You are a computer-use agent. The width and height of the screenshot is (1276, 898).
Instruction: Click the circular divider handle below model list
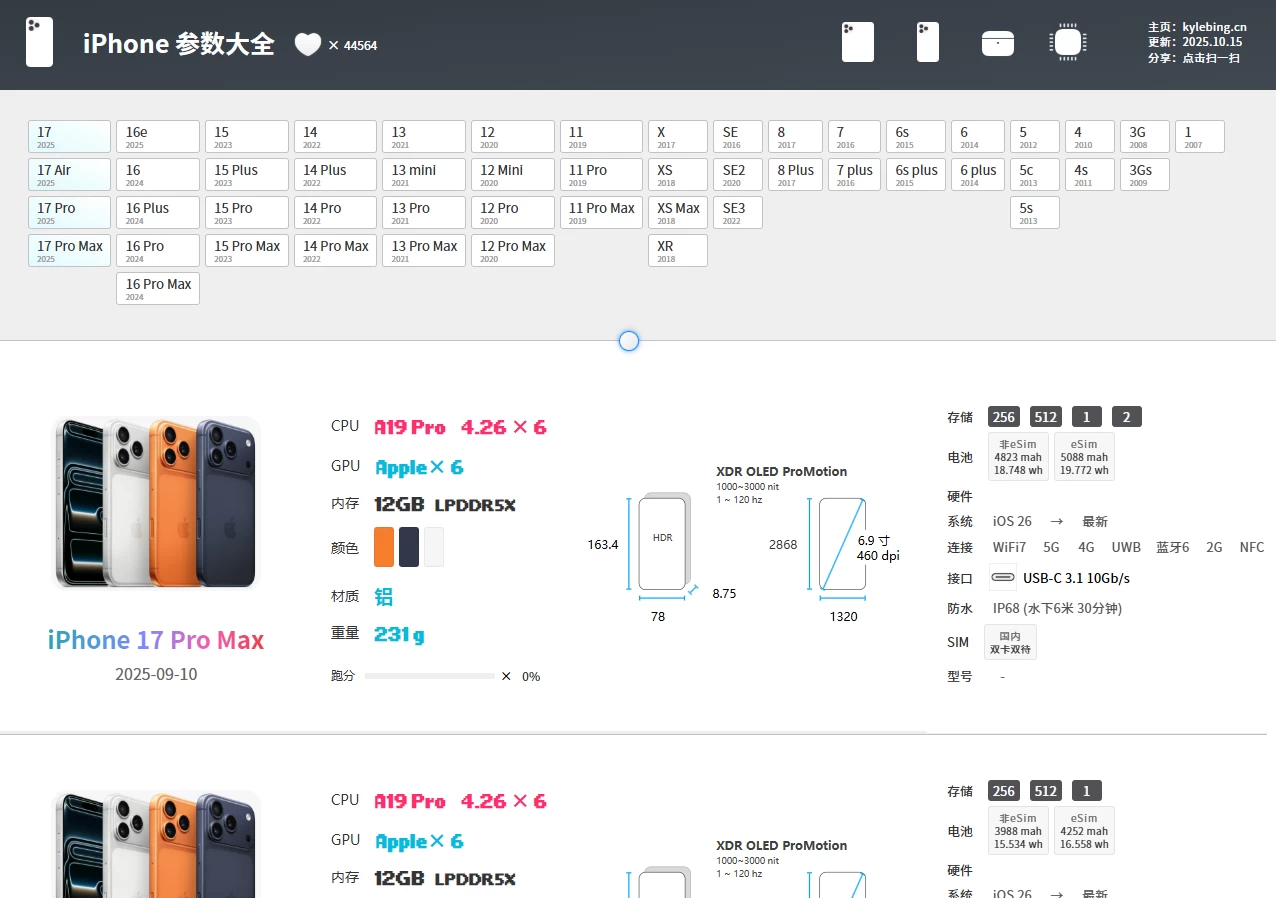[x=628, y=341]
